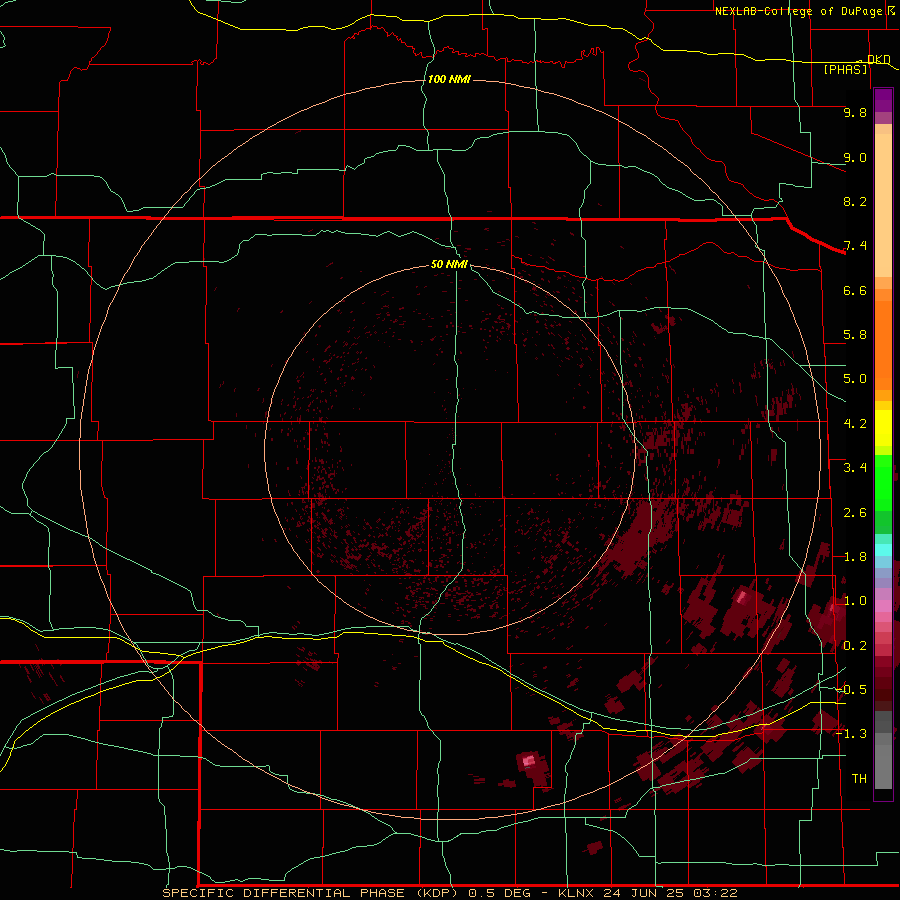The width and height of the screenshot is (900, 900).
Task: Click the 3.4 value on the color scale
Action: (x=855, y=468)
